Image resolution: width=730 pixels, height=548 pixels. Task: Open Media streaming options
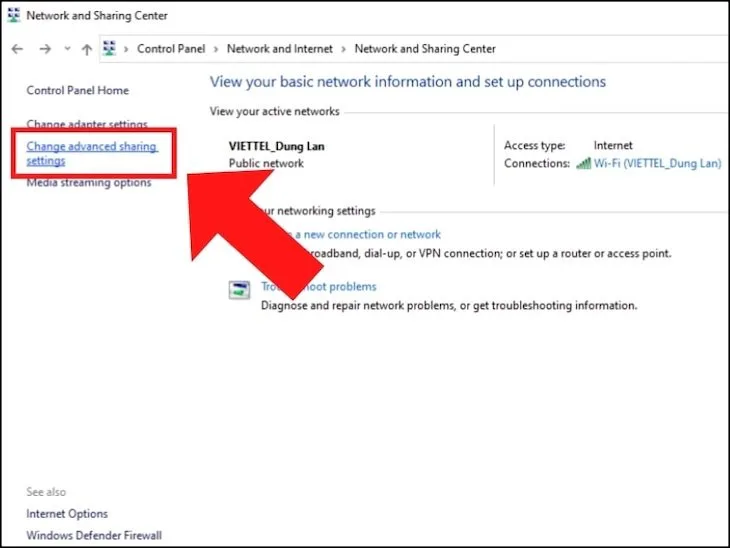pyautogui.click(x=89, y=183)
